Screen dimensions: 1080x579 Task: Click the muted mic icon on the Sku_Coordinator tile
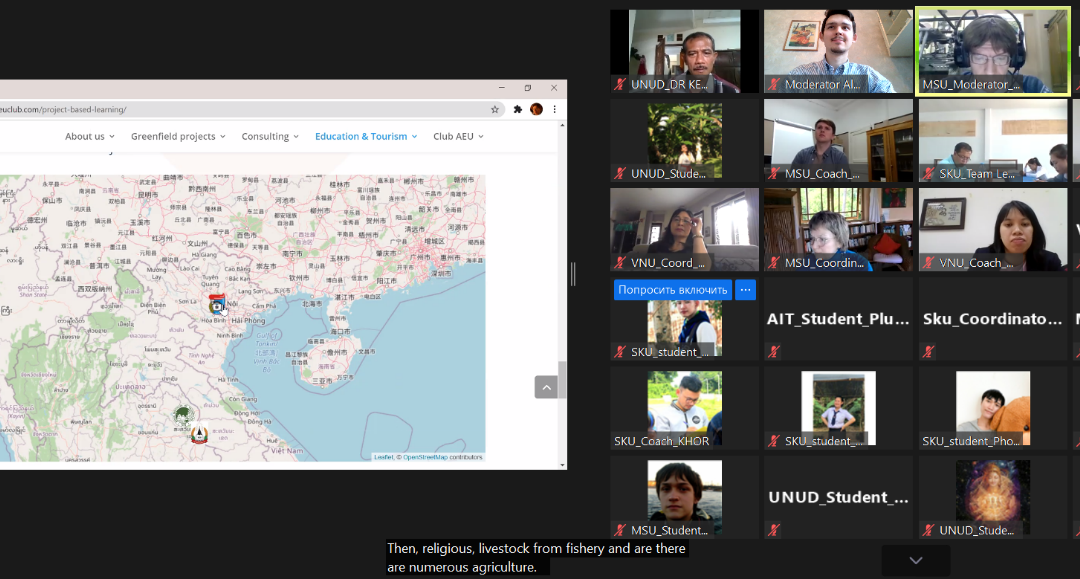coord(929,352)
